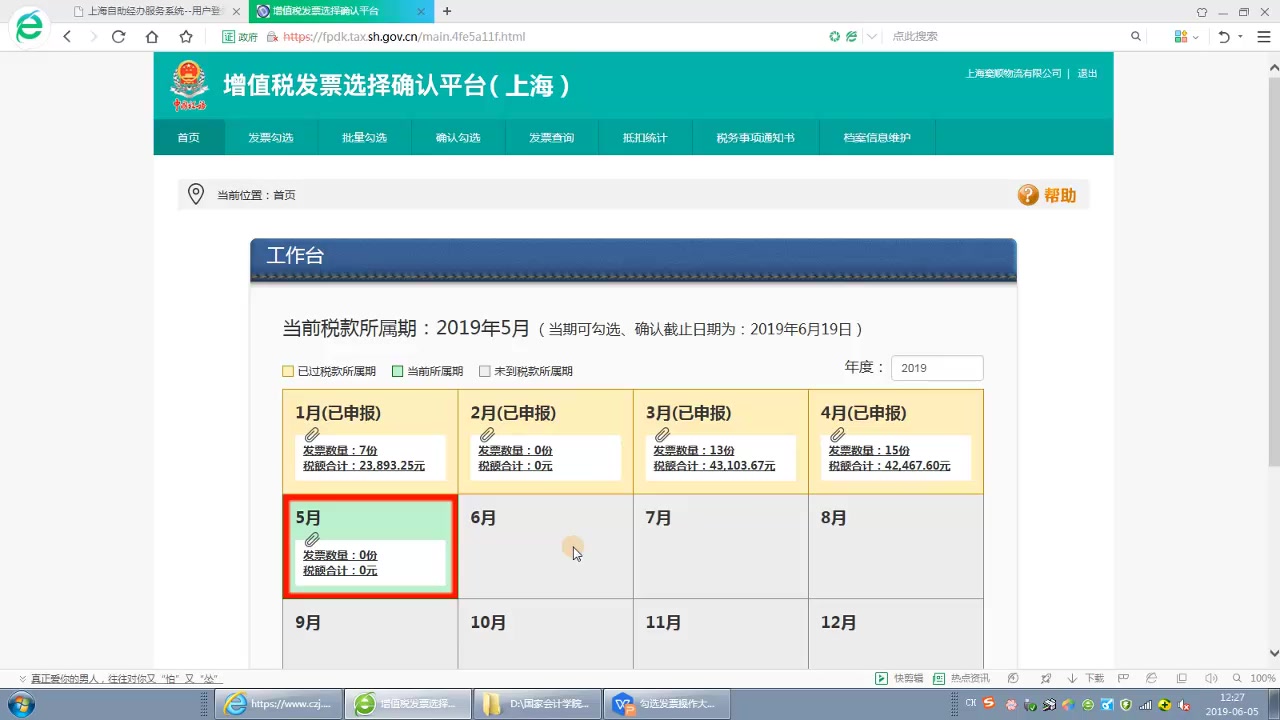Click the 快剪辑 icon in the status bar
The height and width of the screenshot is (720, 1280).
(883, 678)
